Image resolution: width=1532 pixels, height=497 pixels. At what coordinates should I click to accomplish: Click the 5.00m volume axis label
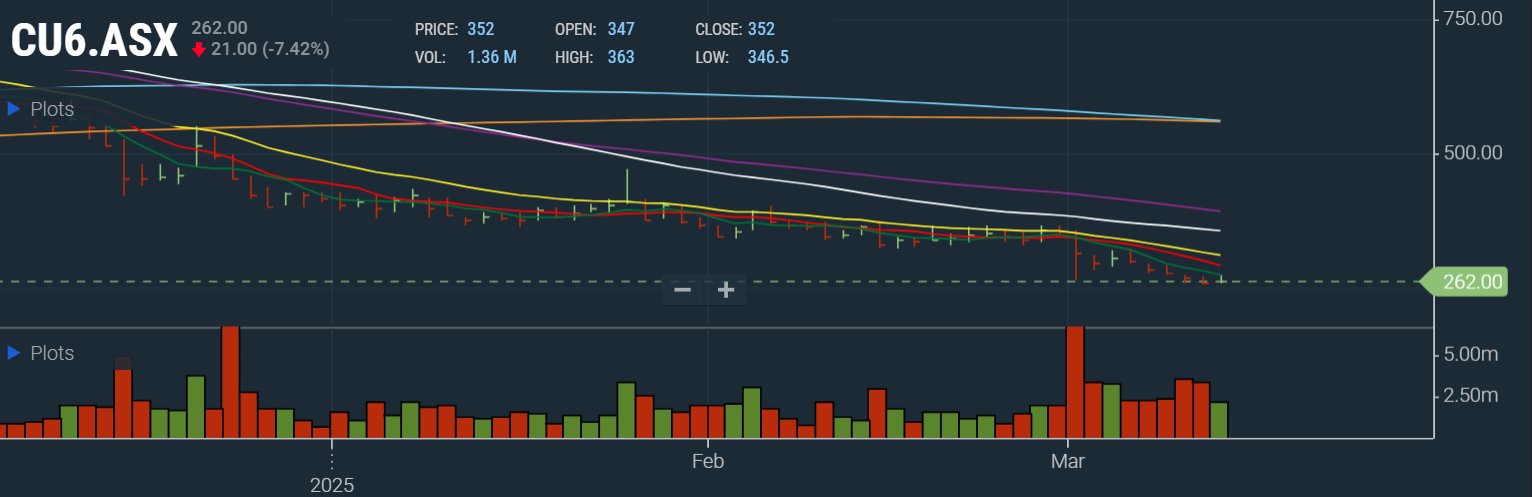(x=1472, y=354)
